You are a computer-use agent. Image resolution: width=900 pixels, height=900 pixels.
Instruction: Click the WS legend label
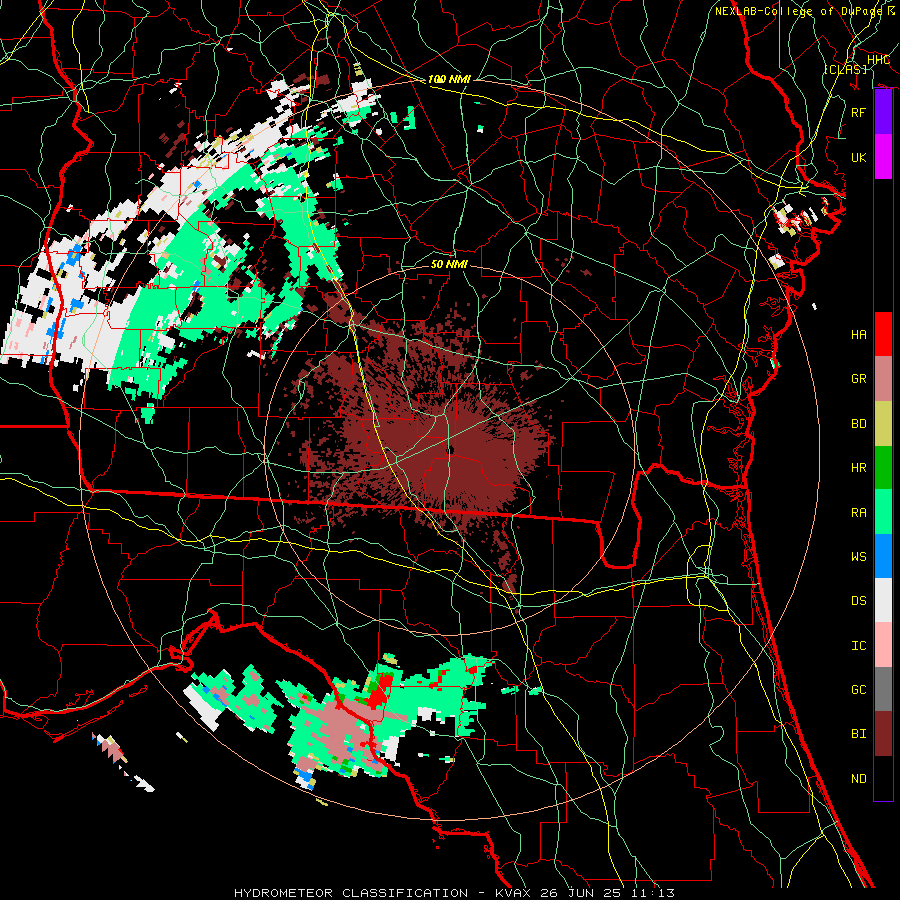coord(858,557)
